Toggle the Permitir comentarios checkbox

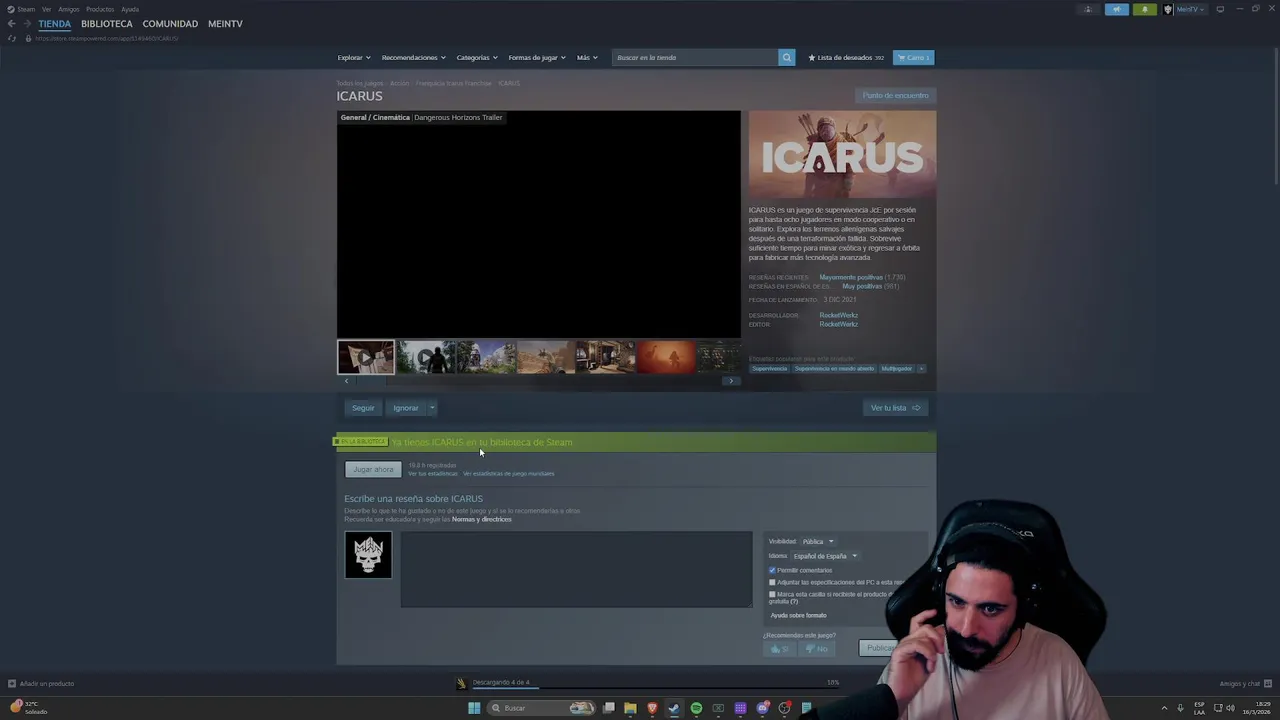pos(772,570)
